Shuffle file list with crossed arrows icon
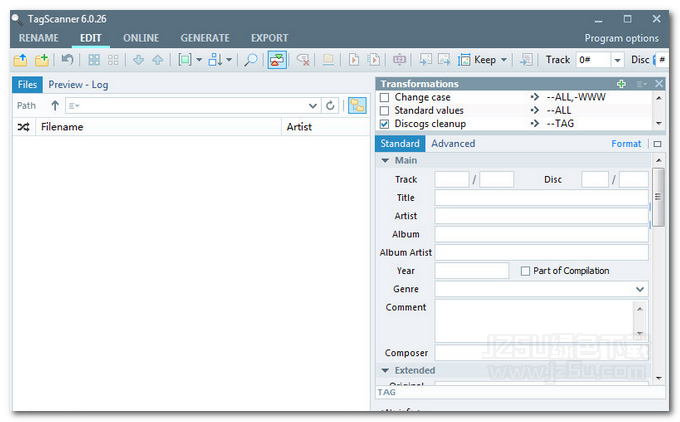Screen dimensions: 680x422 [x=23, y=127]
